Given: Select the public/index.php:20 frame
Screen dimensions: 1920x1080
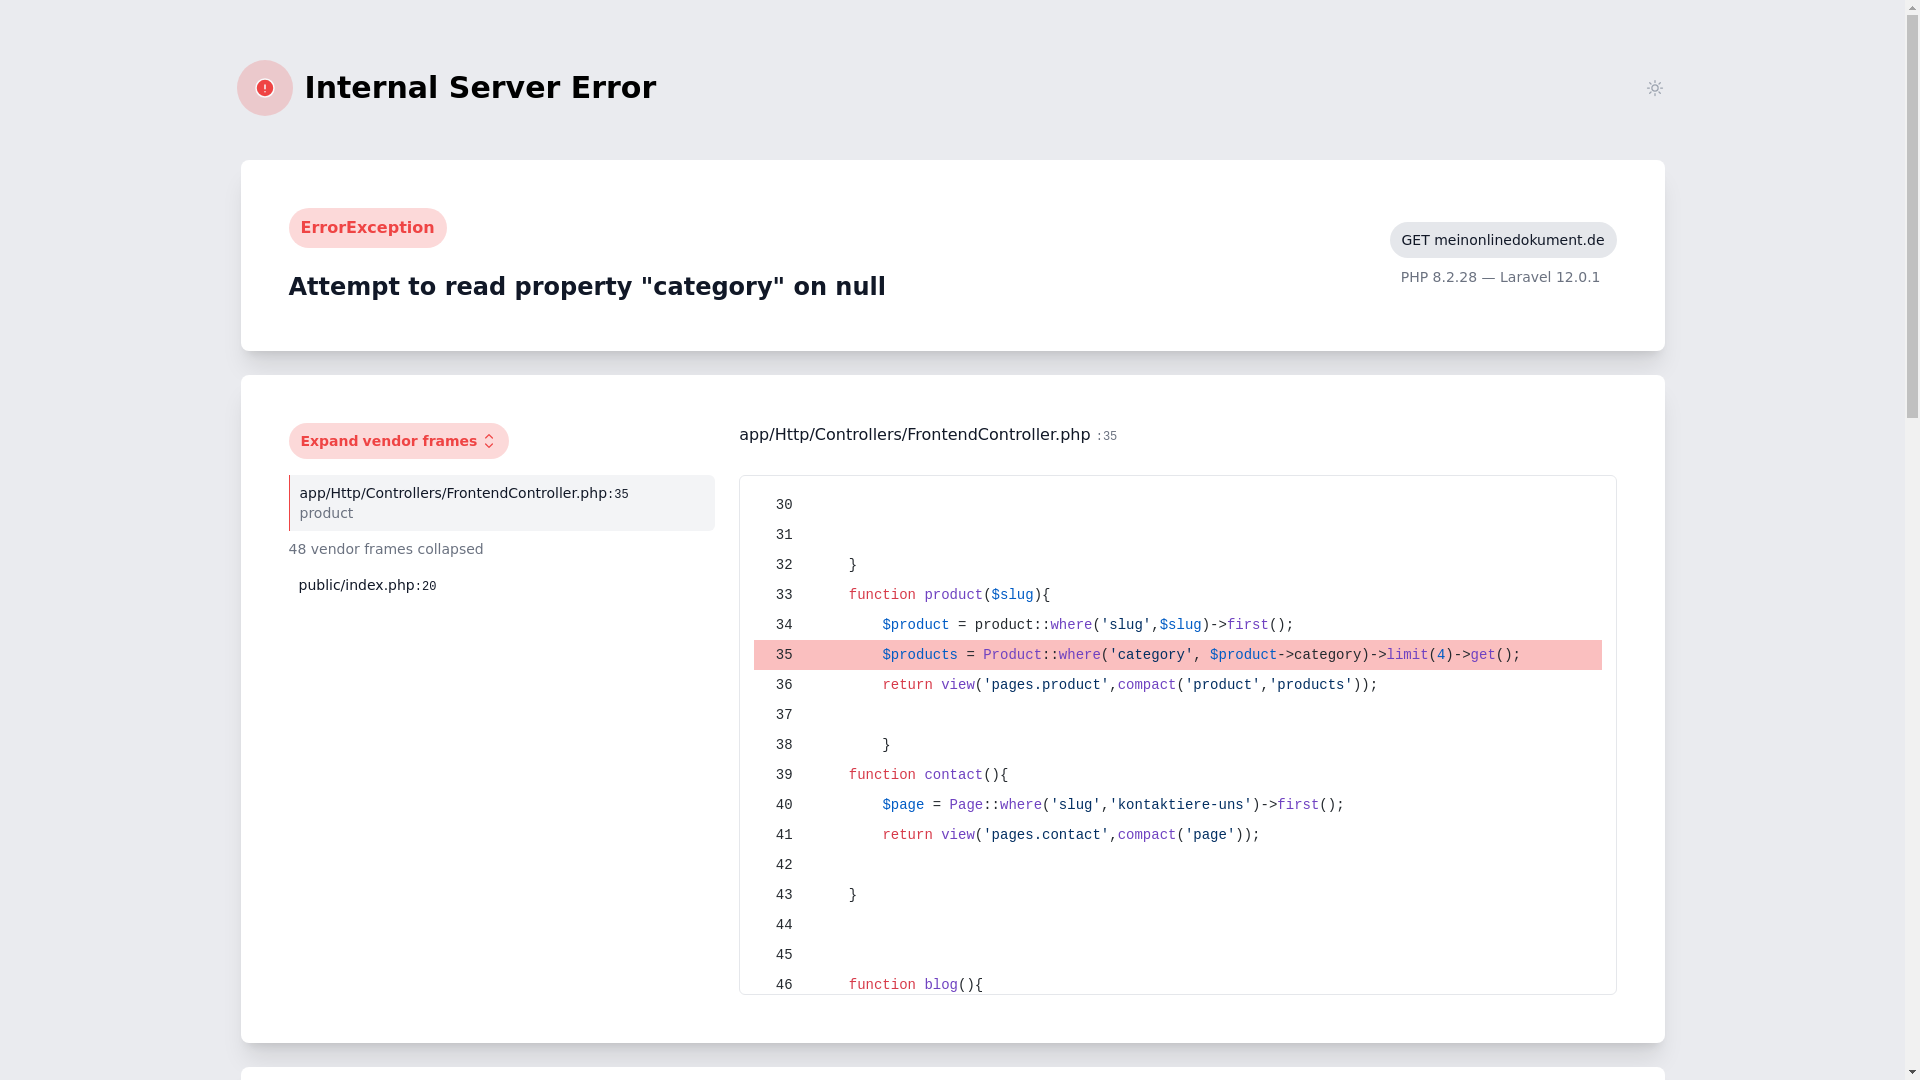Looking at the screenshot, I should click(367, 585).
